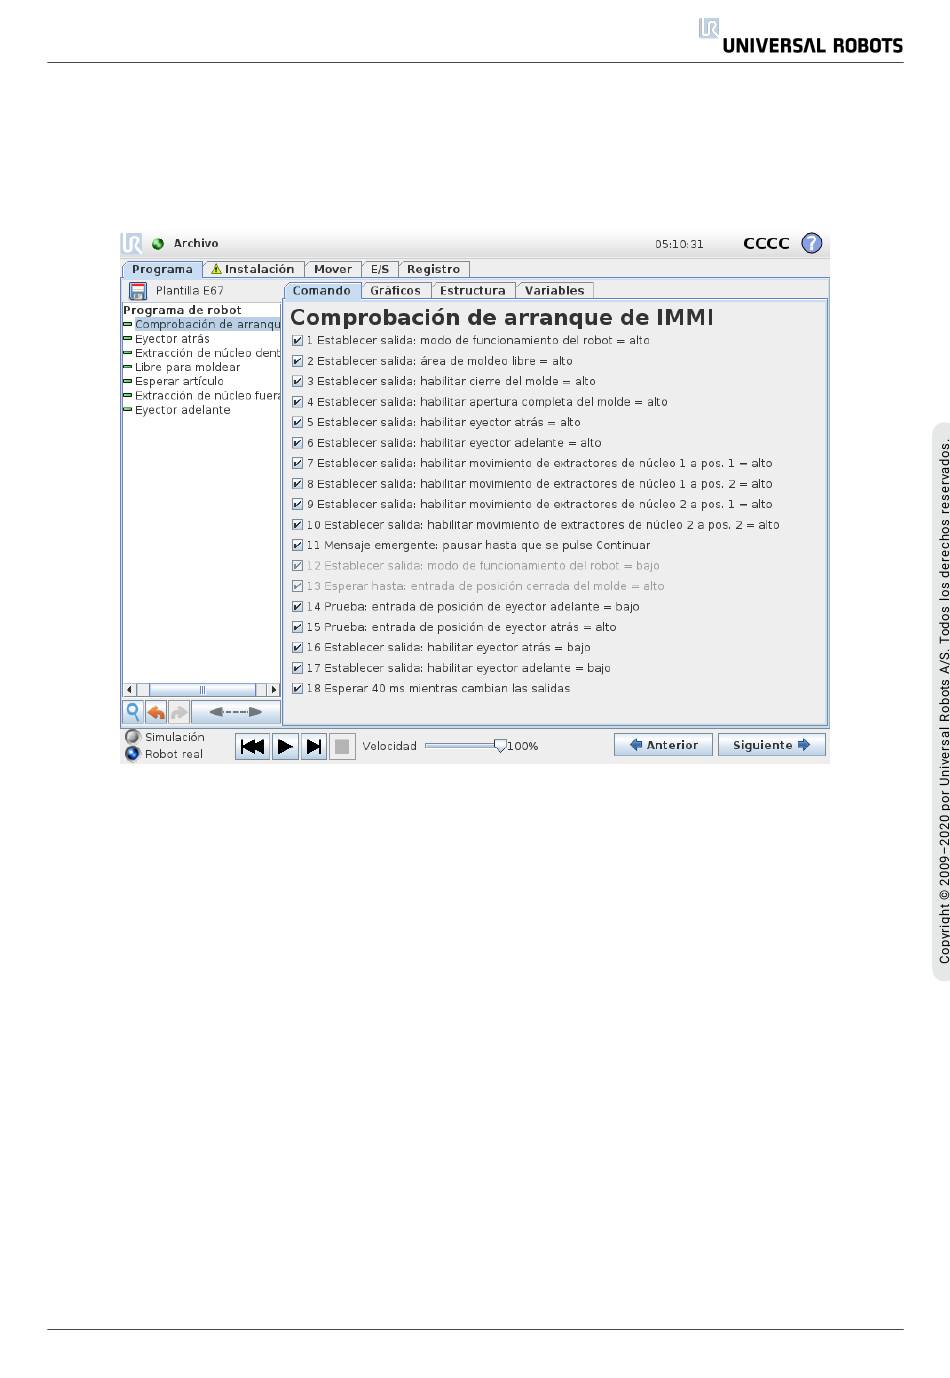Toggle checkbox 7 extractores de núcleo 1 pos. 1
The height and width of the screenshot is (1378, 950).
[297, 463]
